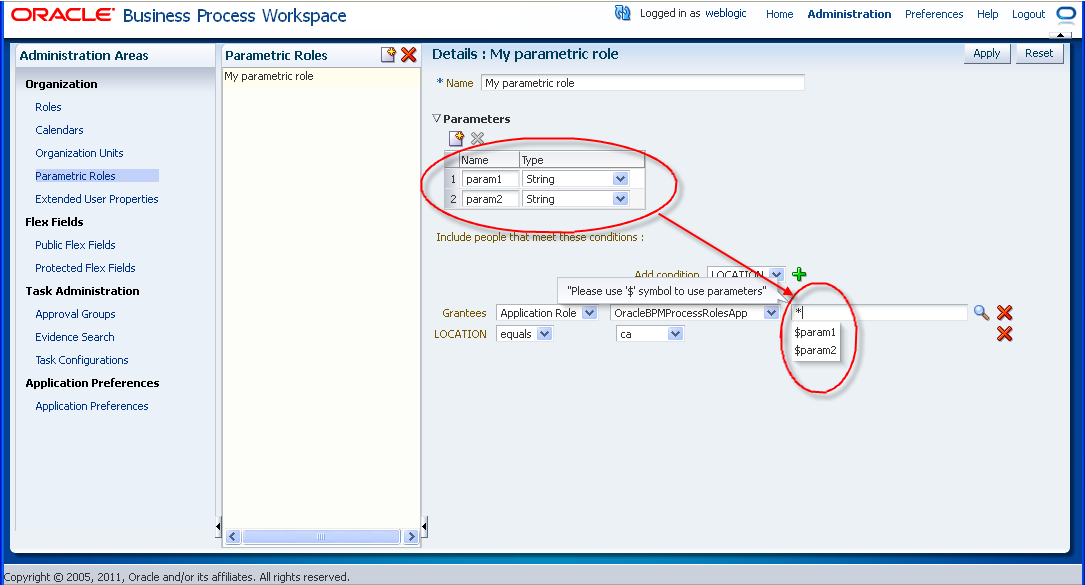Click the param2 name field

click(490, 199)
